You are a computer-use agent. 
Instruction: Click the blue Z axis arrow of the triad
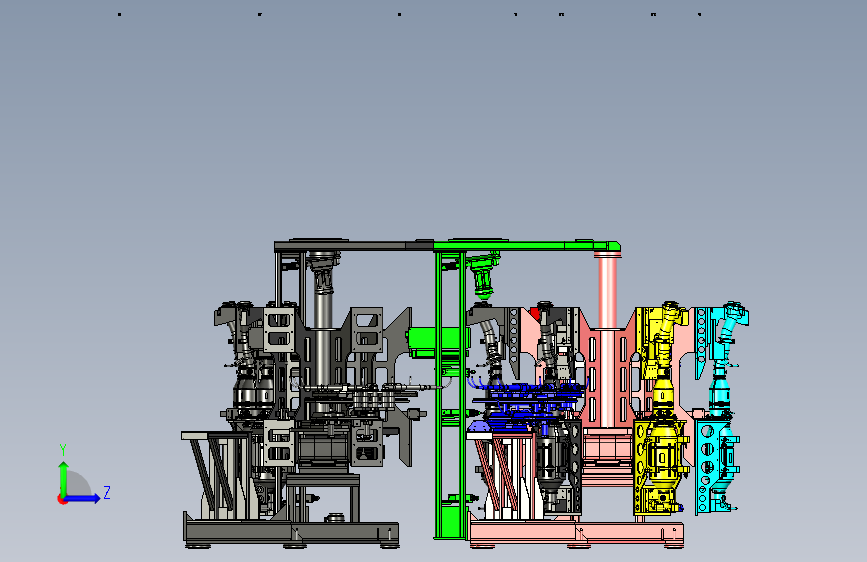click(83, 498)
